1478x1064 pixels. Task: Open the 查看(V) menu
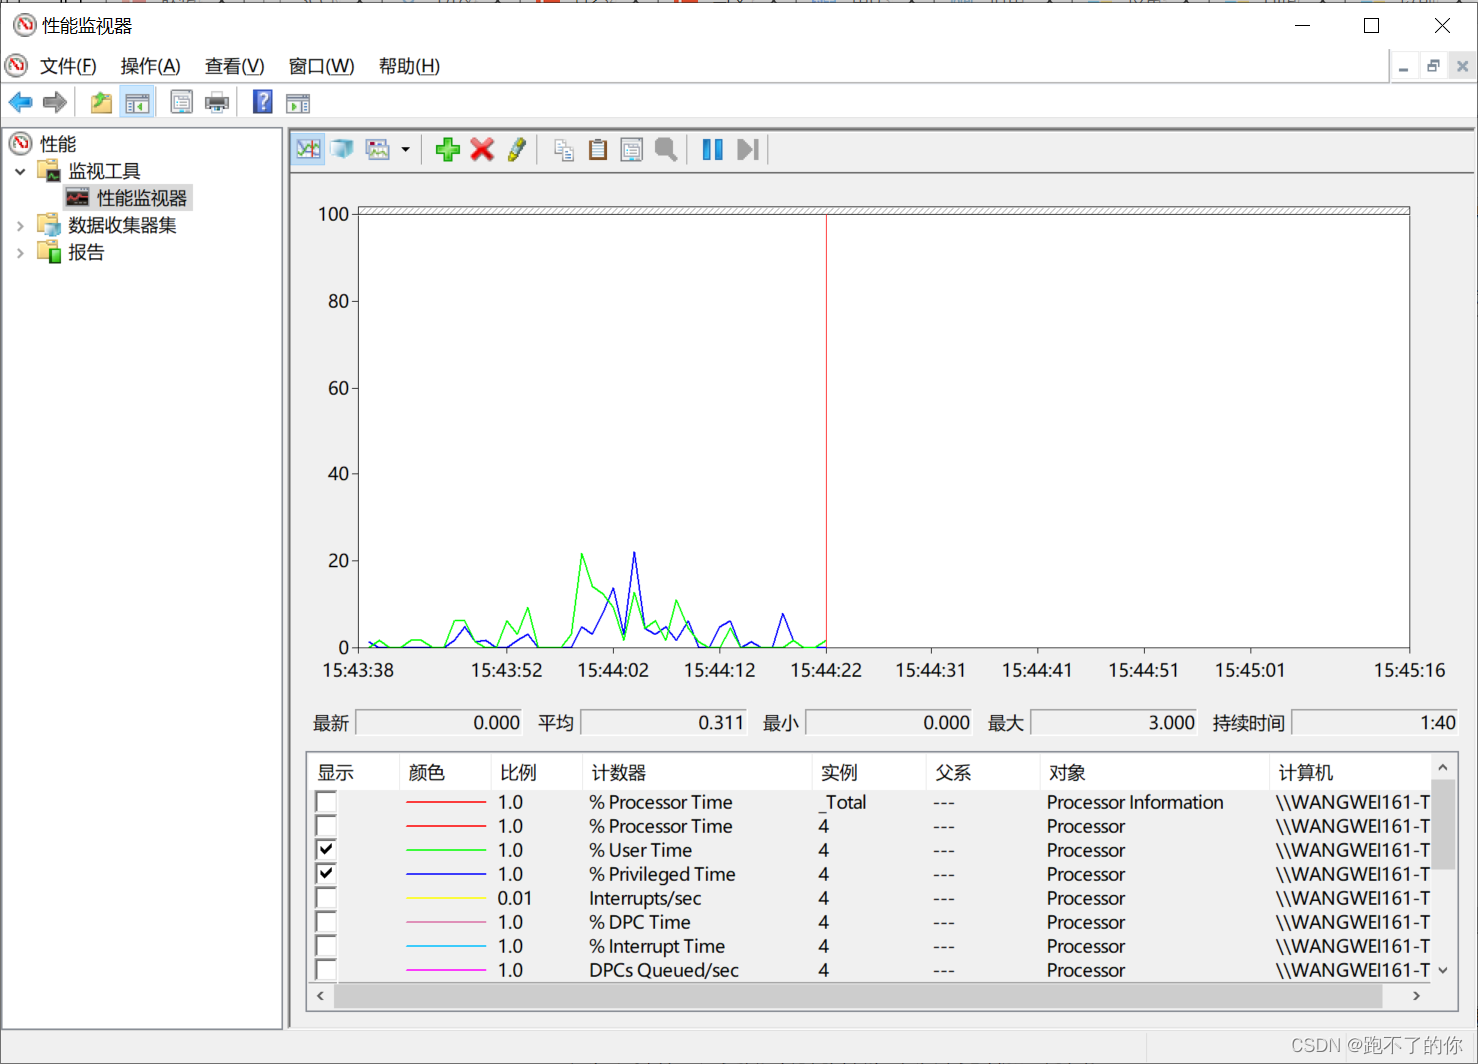click(x=234, y=66)
